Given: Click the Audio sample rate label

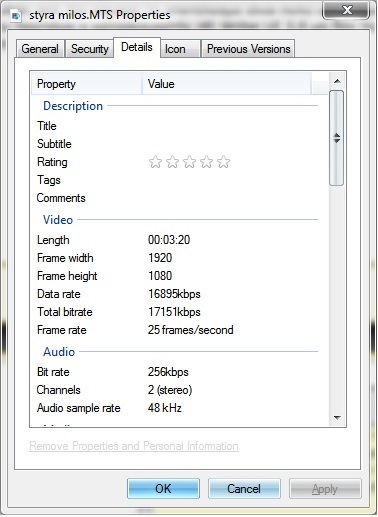Looking at the screenshot, I should click(79, 408).
